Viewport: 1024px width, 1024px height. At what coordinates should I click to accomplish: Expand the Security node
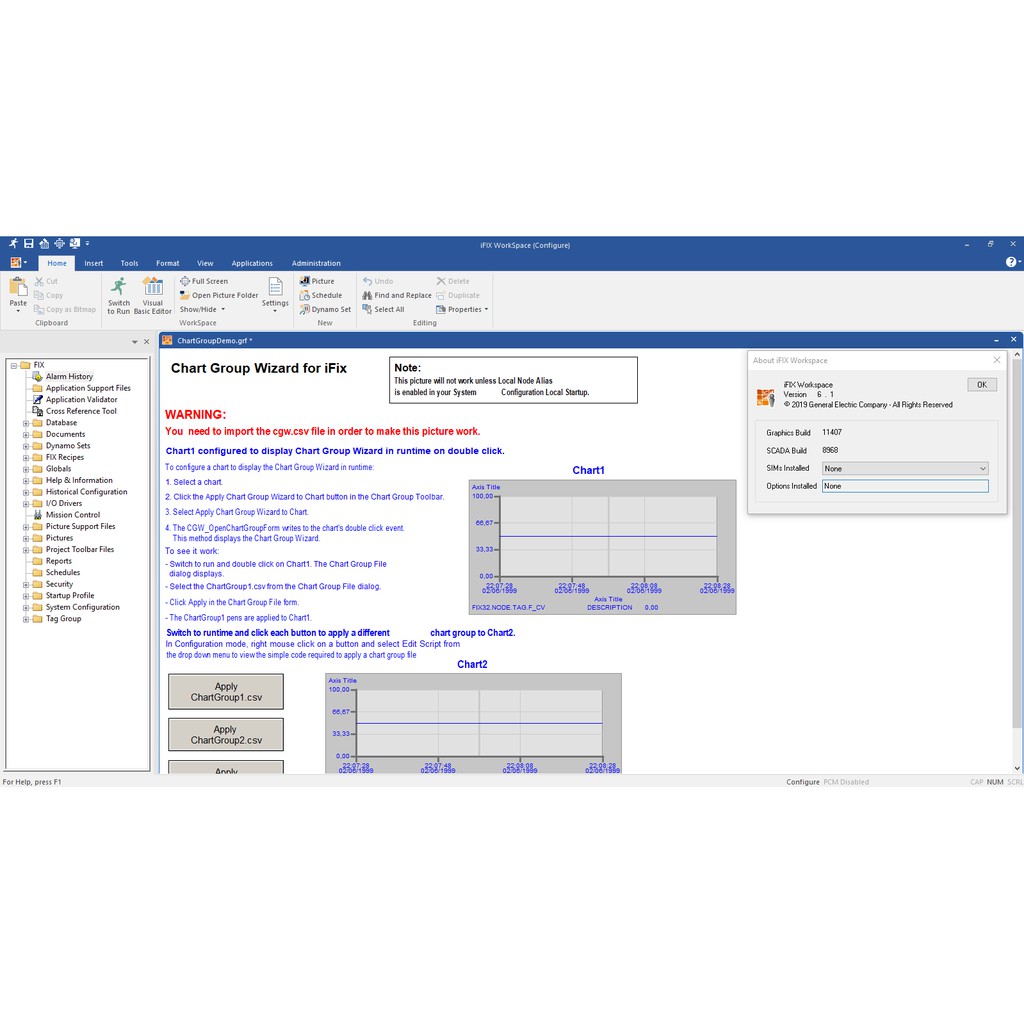pyautogui.click(x=25, y=584)
